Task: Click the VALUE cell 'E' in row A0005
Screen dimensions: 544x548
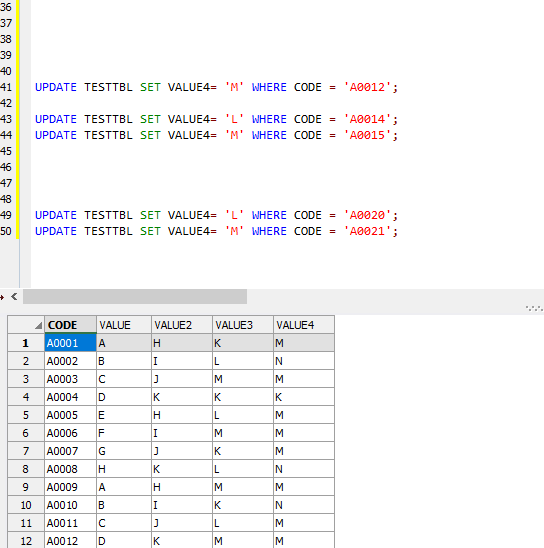Action: pos(124,415)
